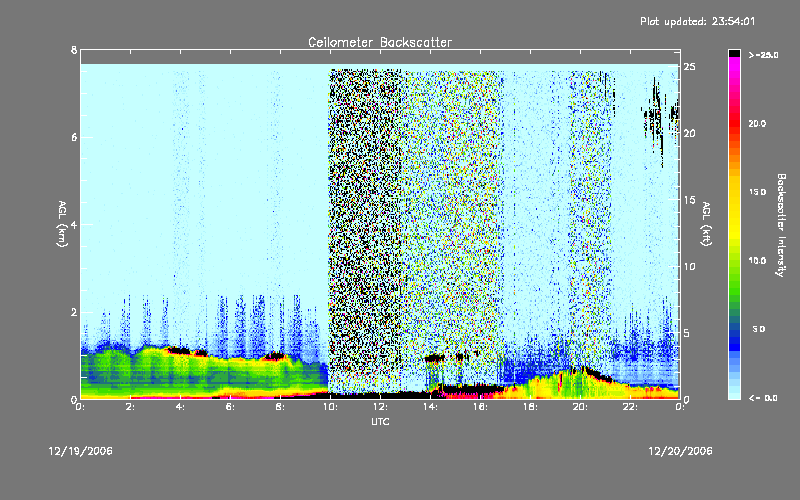Click the '20:' tick on the UTC axis
The width and height of the screenshot is (800, 500).
click(580, 407)
